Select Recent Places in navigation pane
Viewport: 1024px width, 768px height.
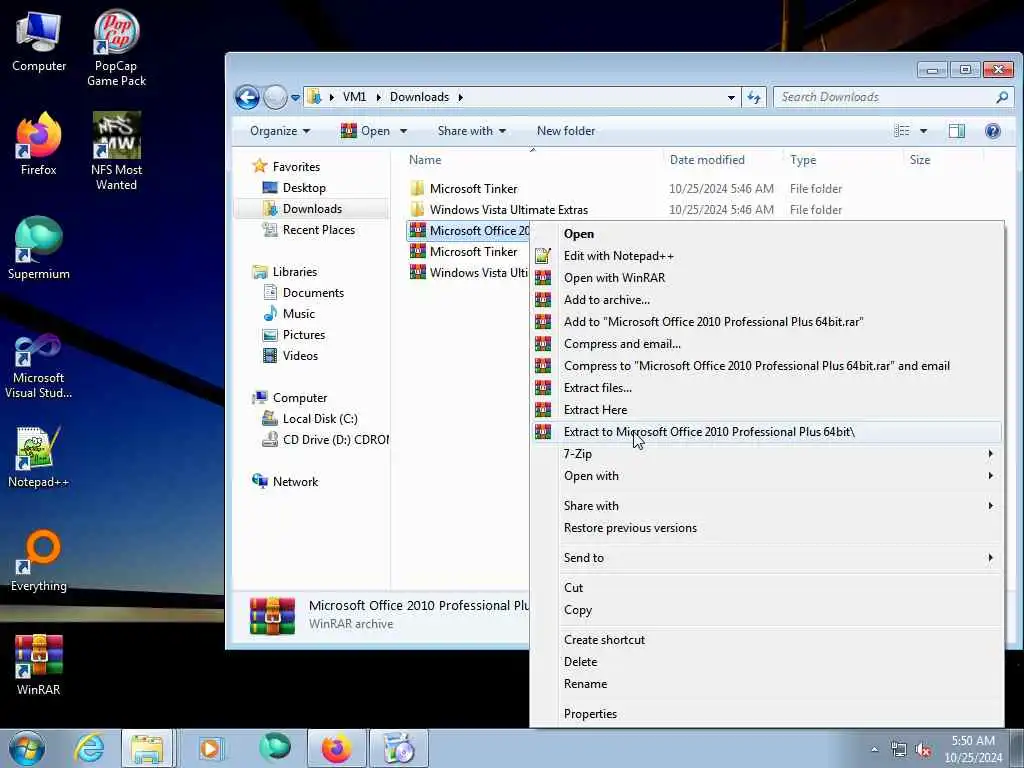click(319, 230)
